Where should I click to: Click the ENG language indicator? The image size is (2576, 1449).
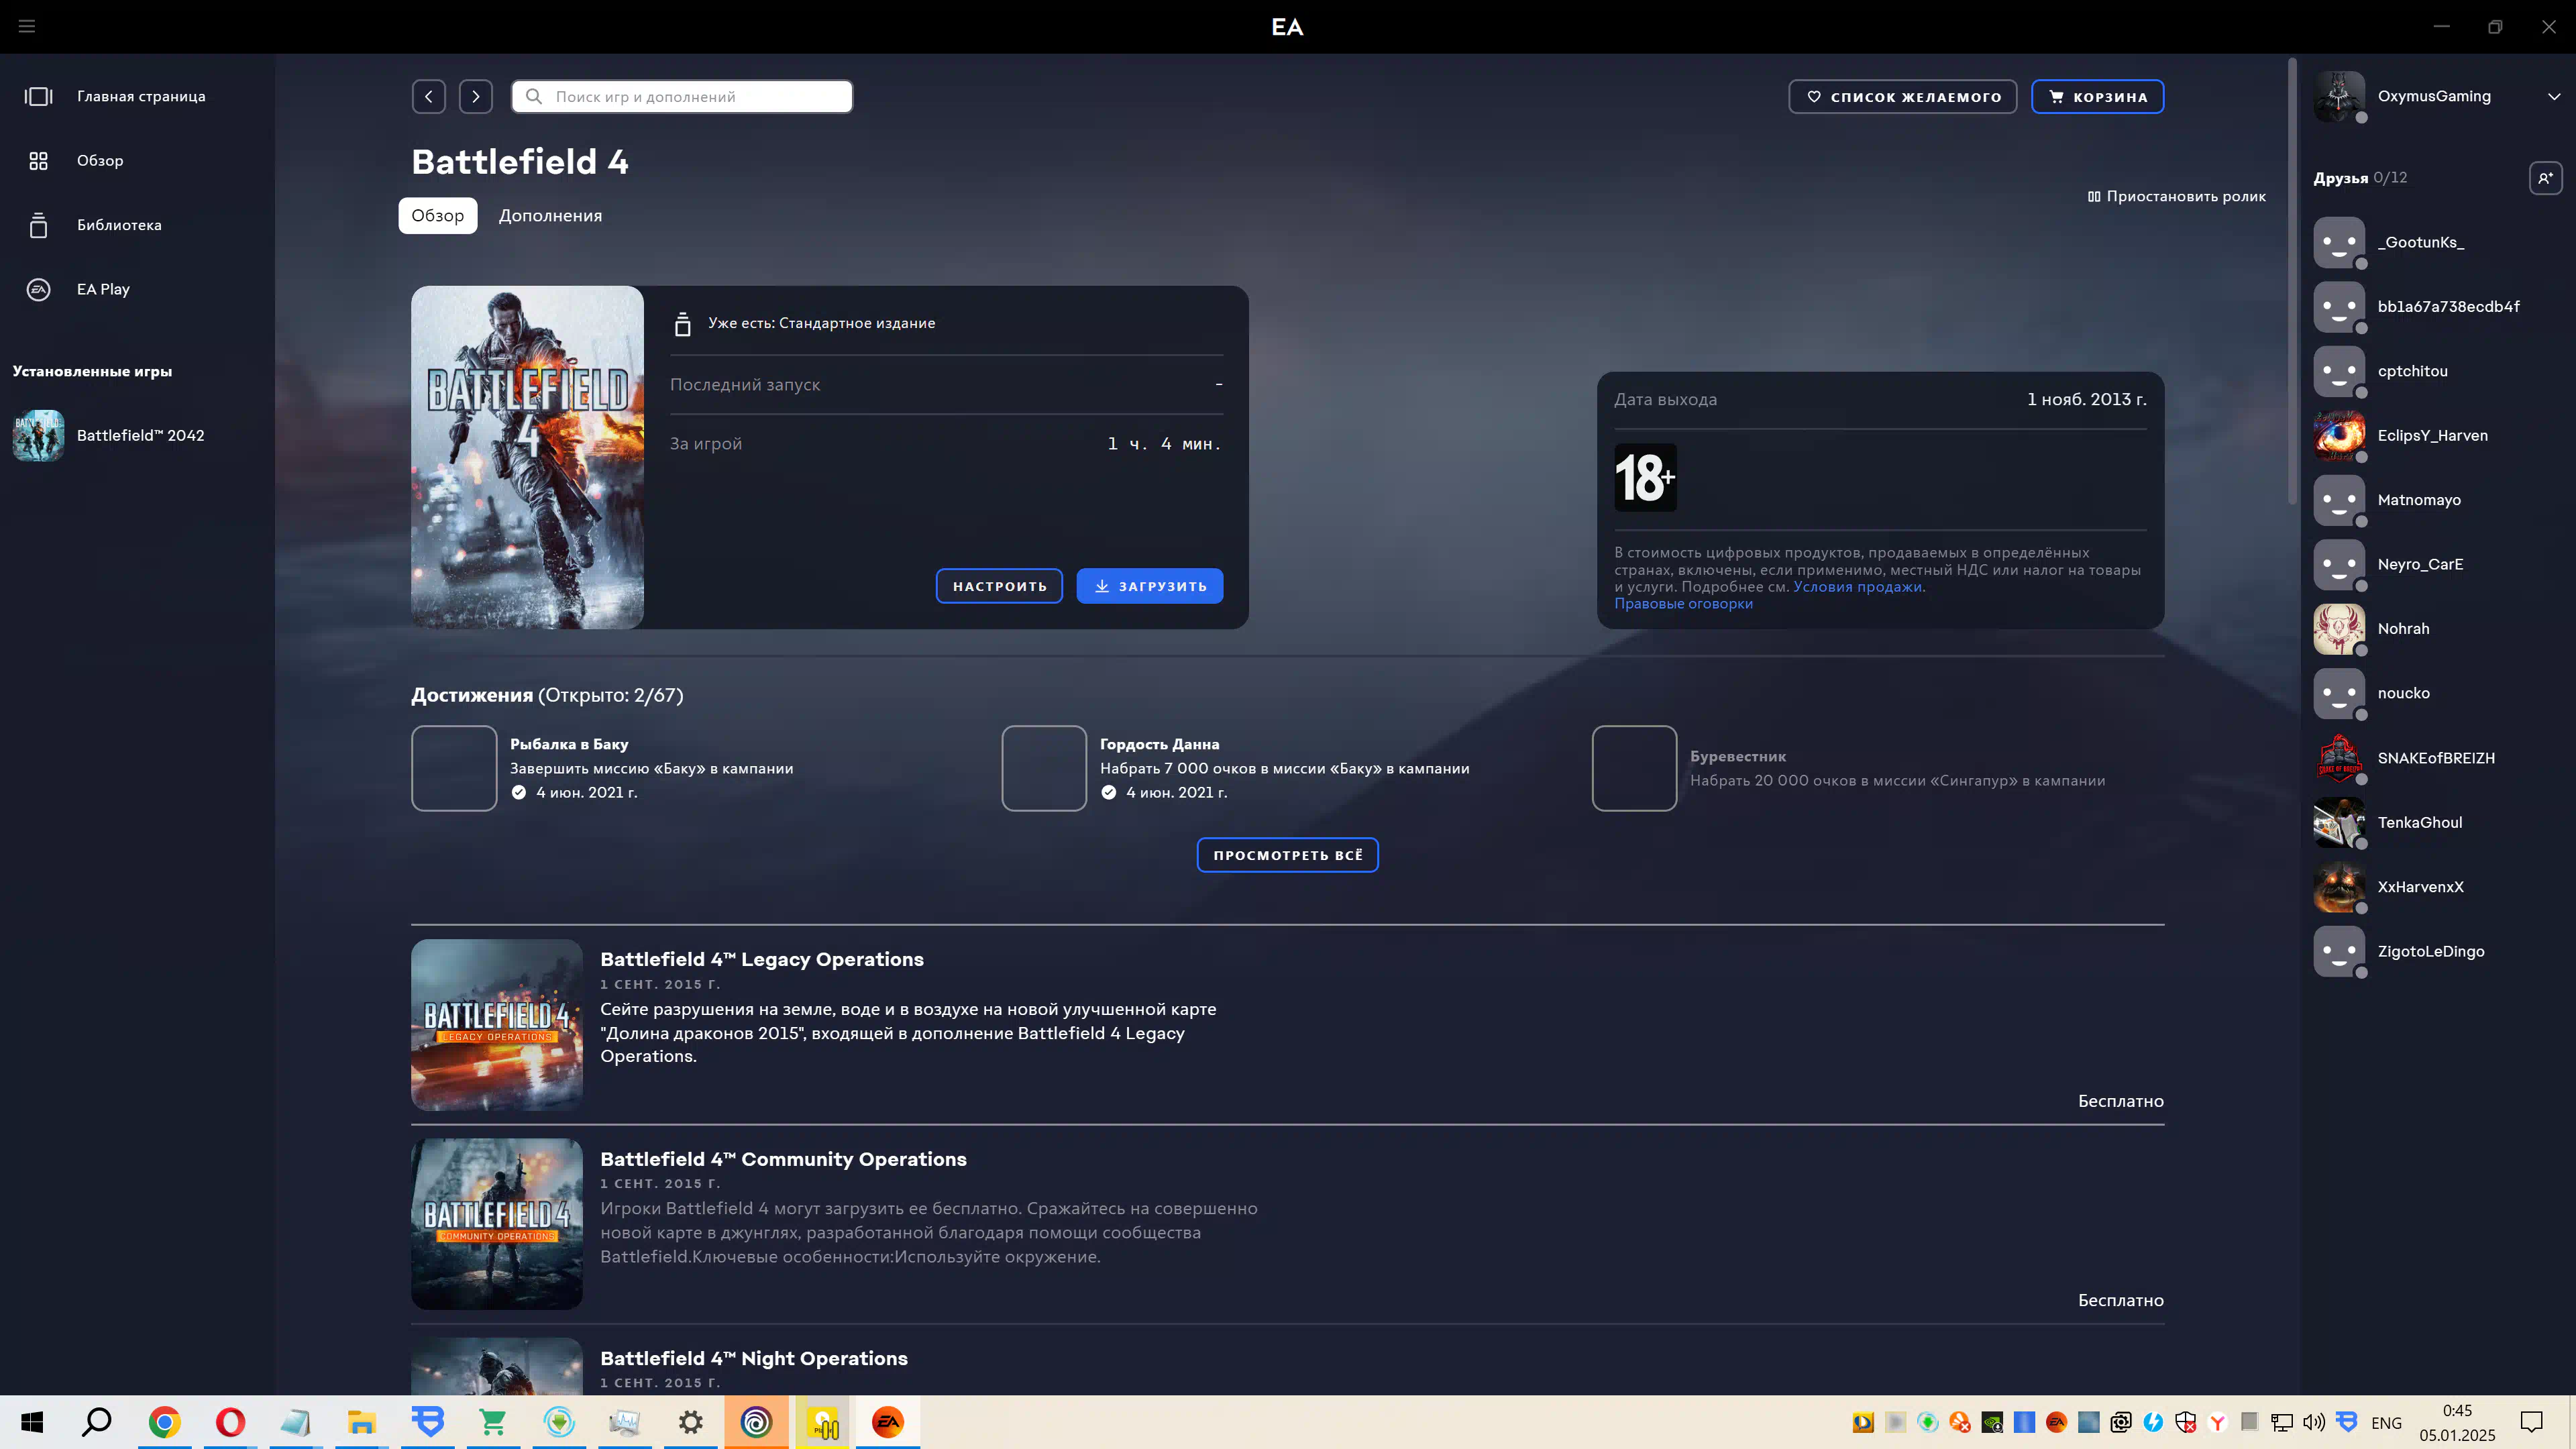coord(2386,1423)
